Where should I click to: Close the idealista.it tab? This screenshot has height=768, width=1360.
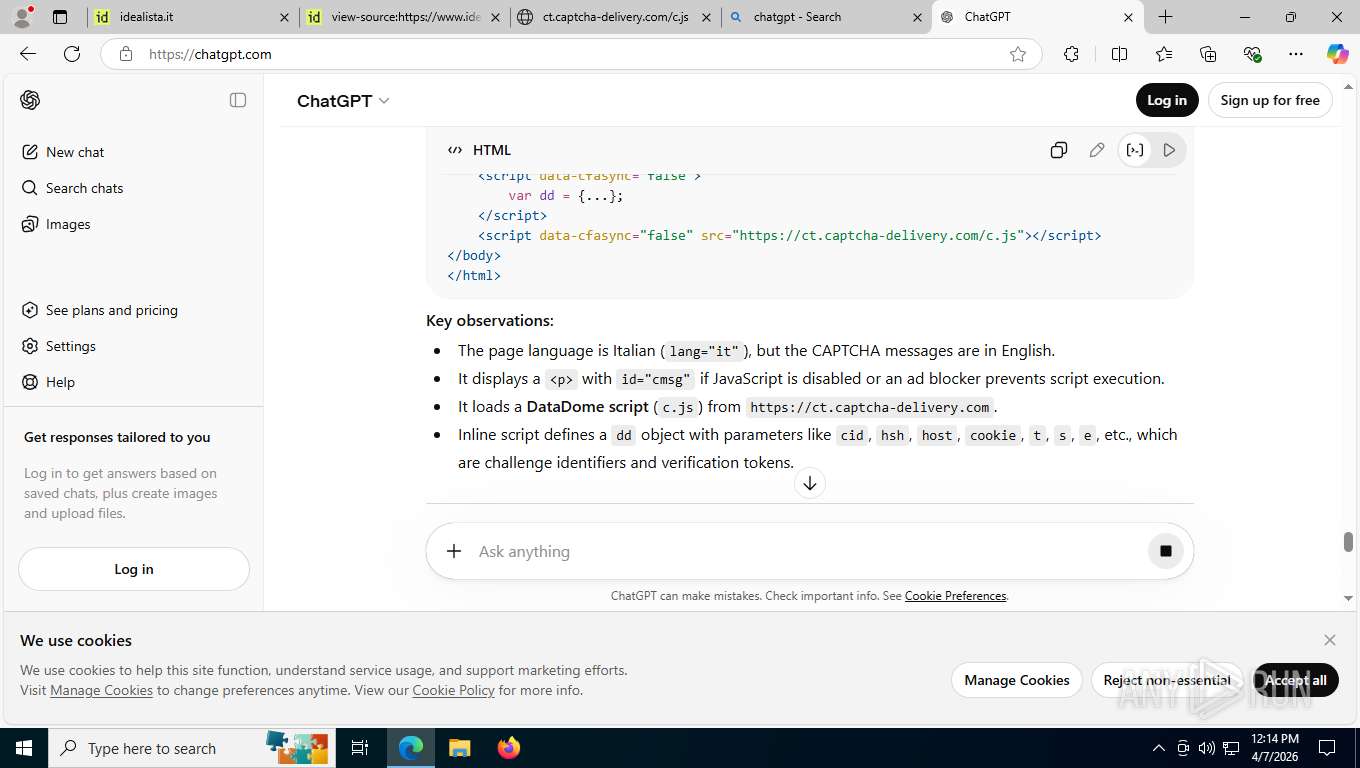tap(285, 17)
